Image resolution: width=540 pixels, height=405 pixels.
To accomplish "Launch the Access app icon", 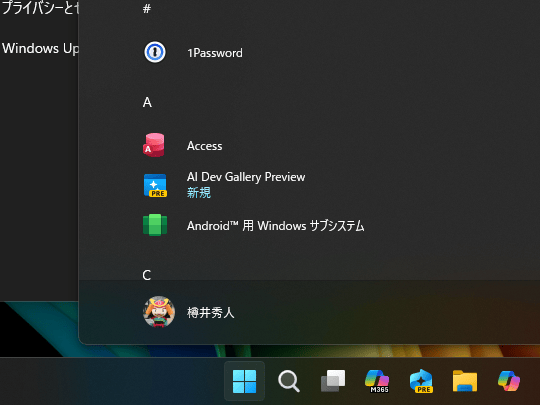I will [x=154, y=145].
